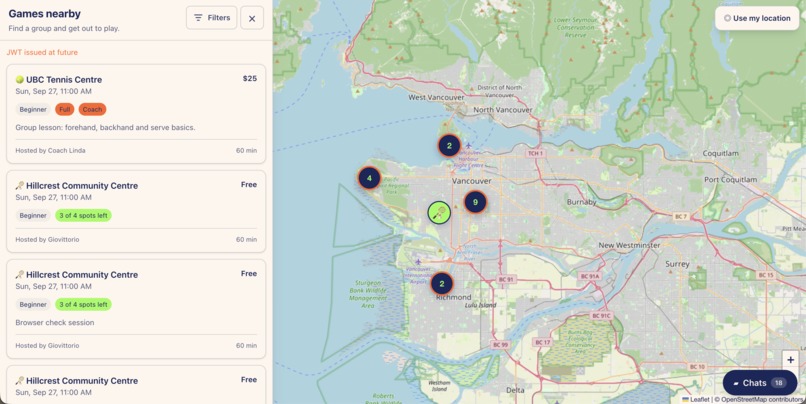This screenshot has width=806, height=404.
Task: Click 'Hosted by Coach Linda' text
Action: coord(50,151)
